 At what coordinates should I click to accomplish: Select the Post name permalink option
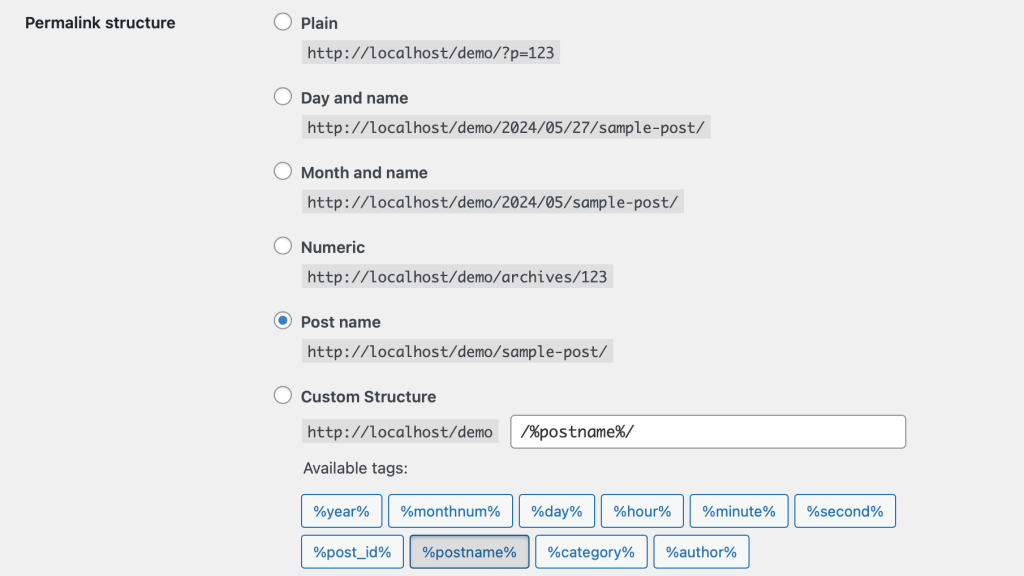[282, 321]
